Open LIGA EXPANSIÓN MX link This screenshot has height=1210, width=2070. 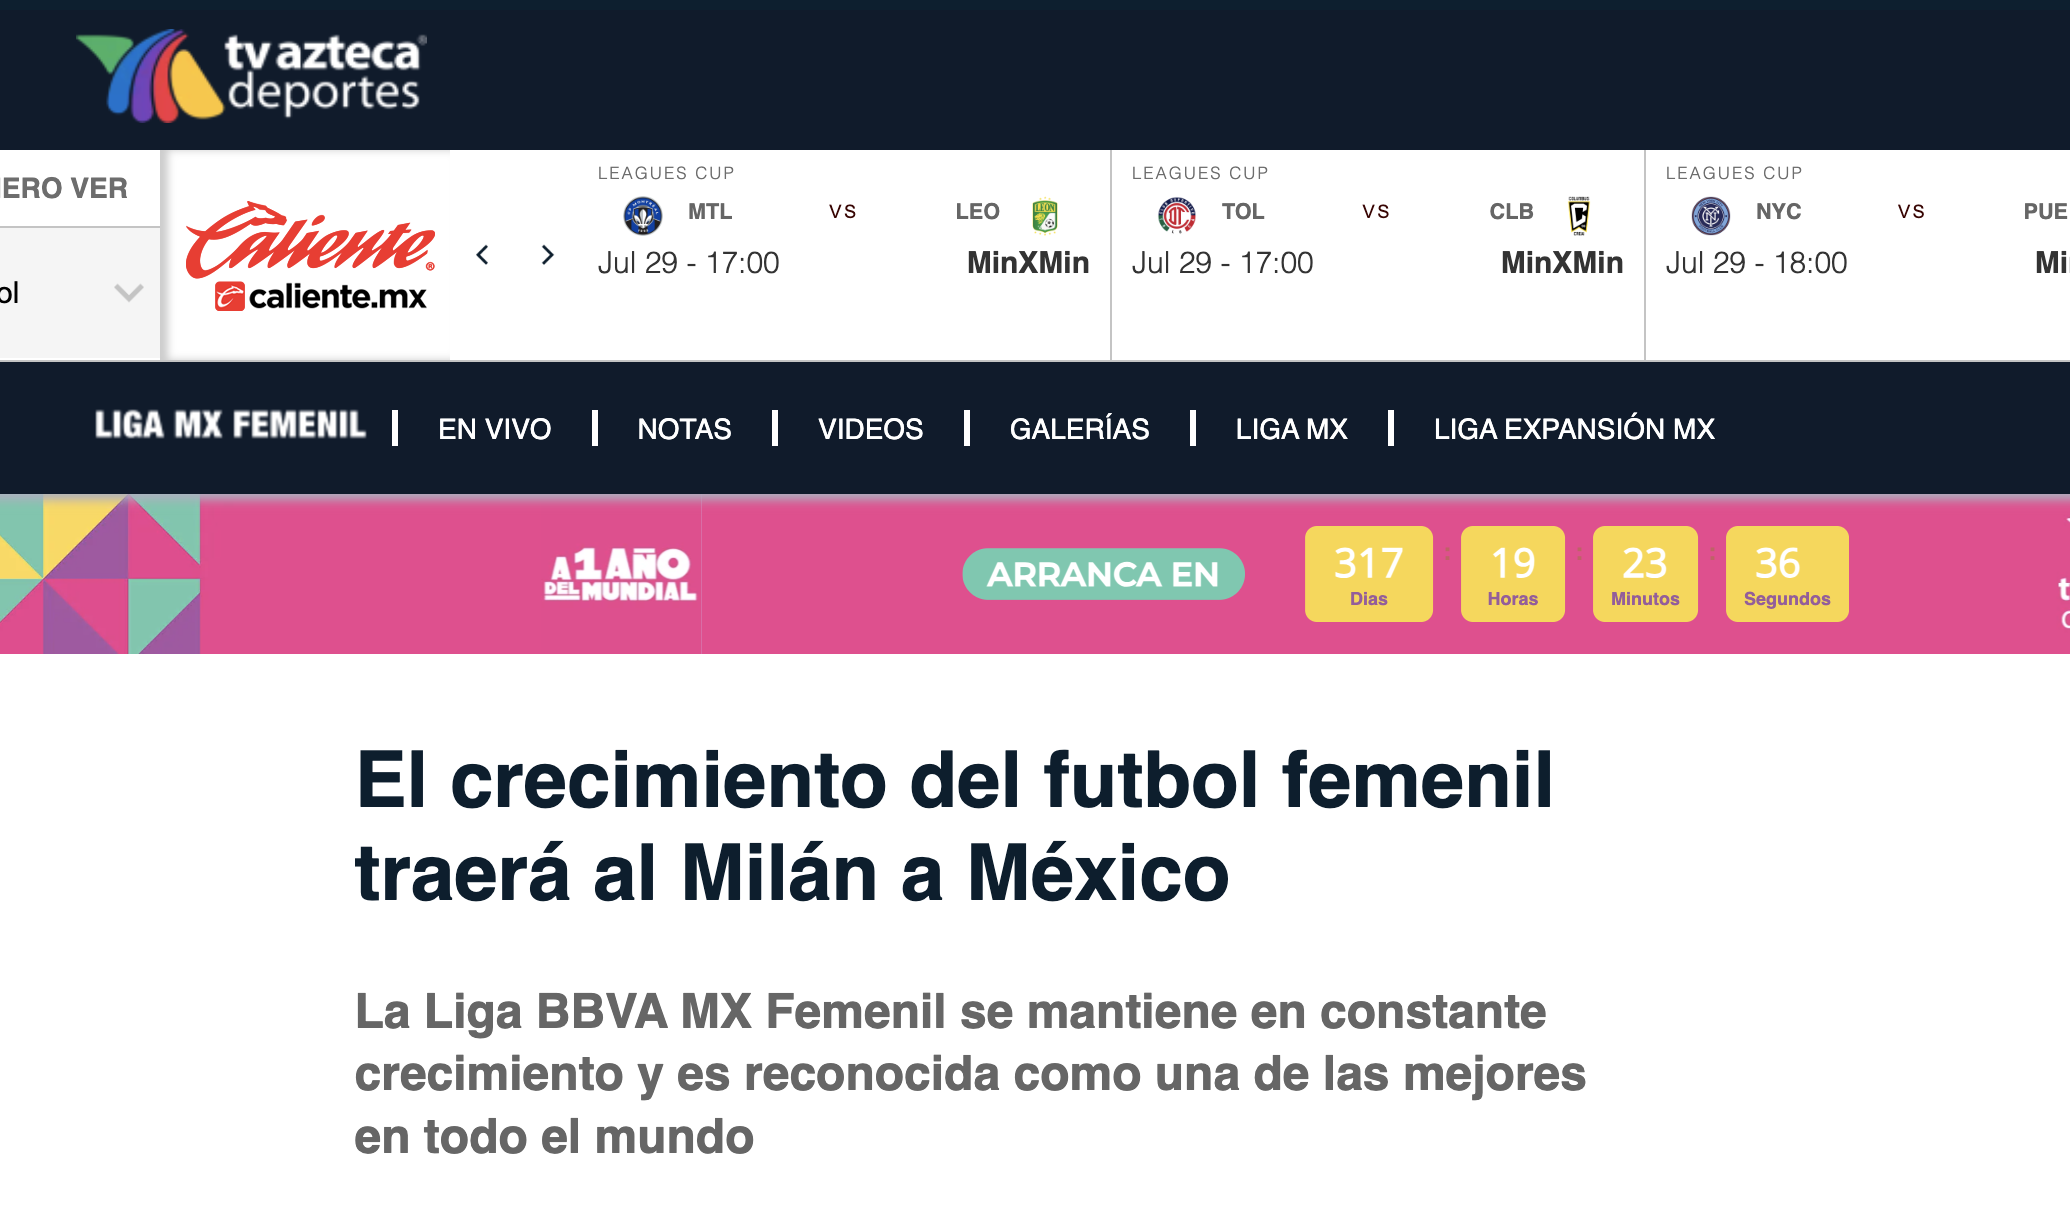coord(1574,429)
